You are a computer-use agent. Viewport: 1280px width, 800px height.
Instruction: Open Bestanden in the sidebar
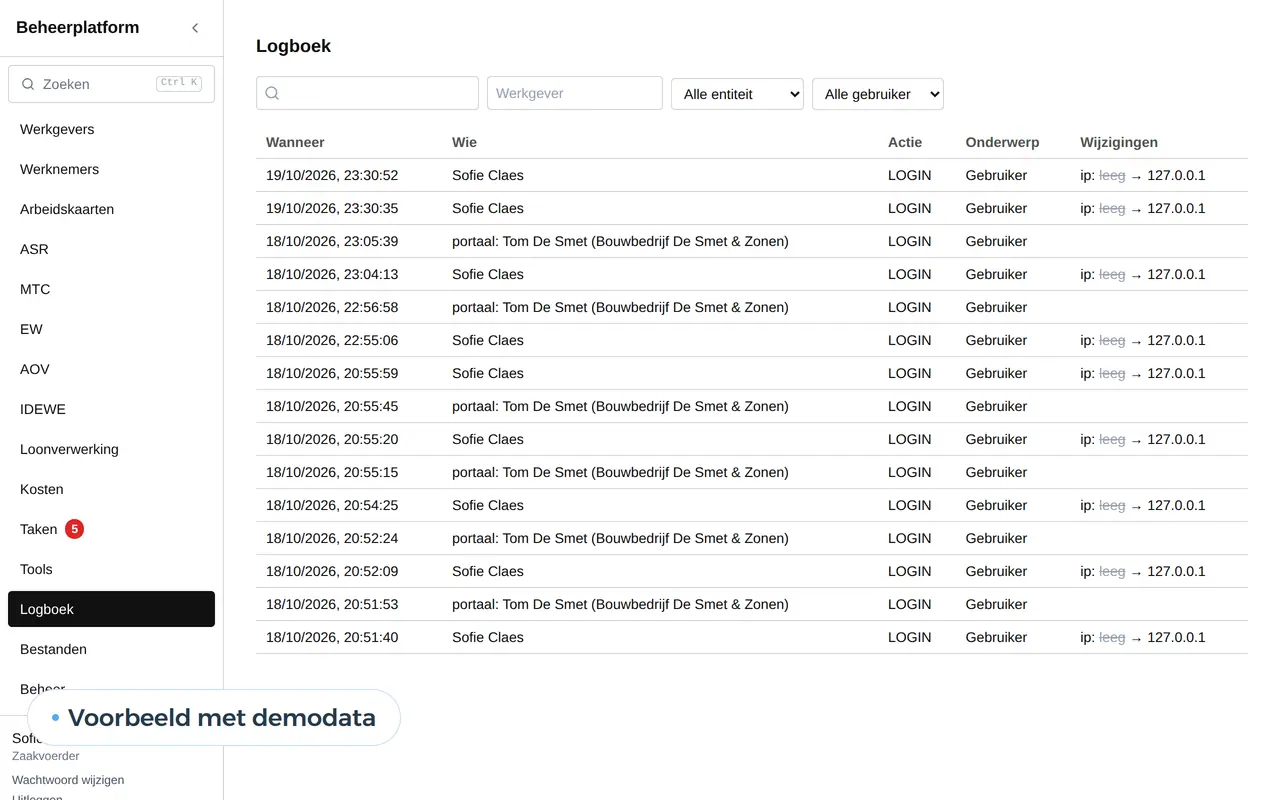111,649
